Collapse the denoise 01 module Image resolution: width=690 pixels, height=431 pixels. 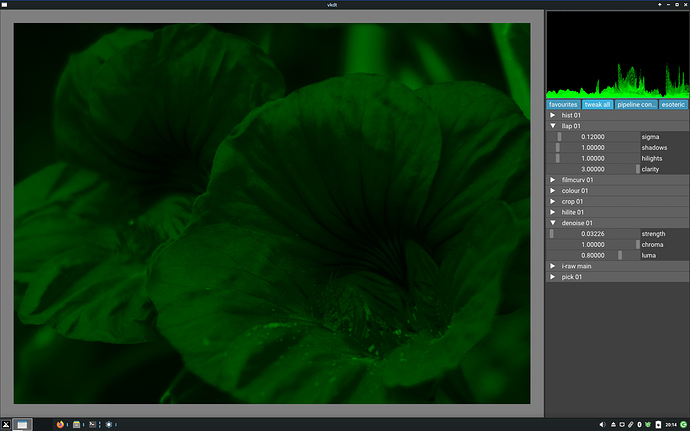tap(552, 223)
